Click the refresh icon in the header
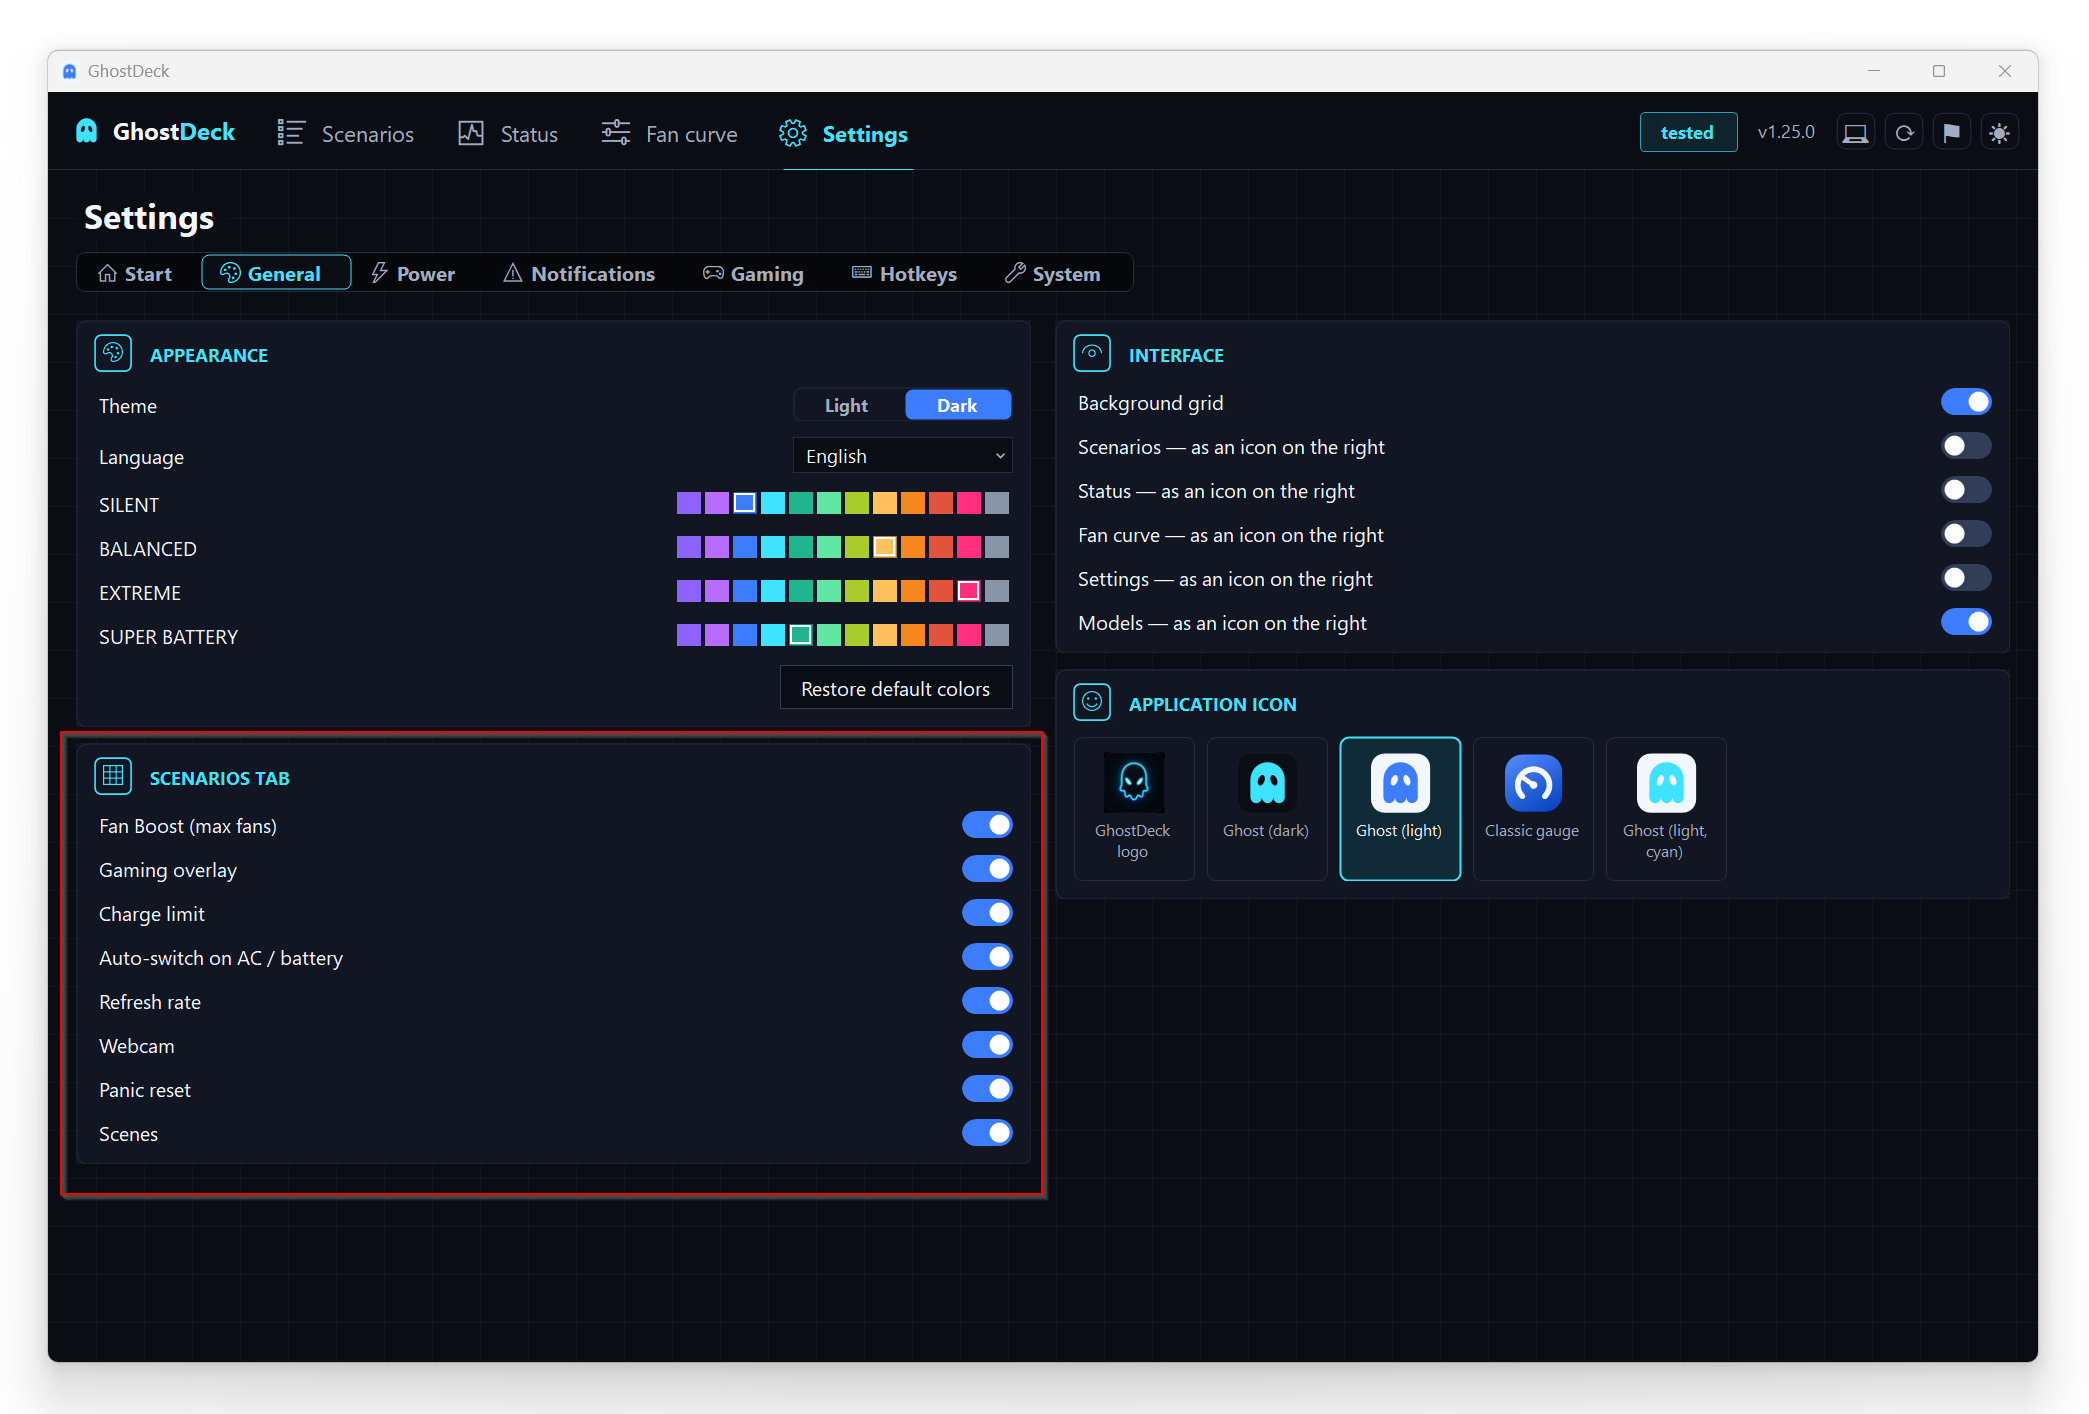 (x=1904, y=133)
